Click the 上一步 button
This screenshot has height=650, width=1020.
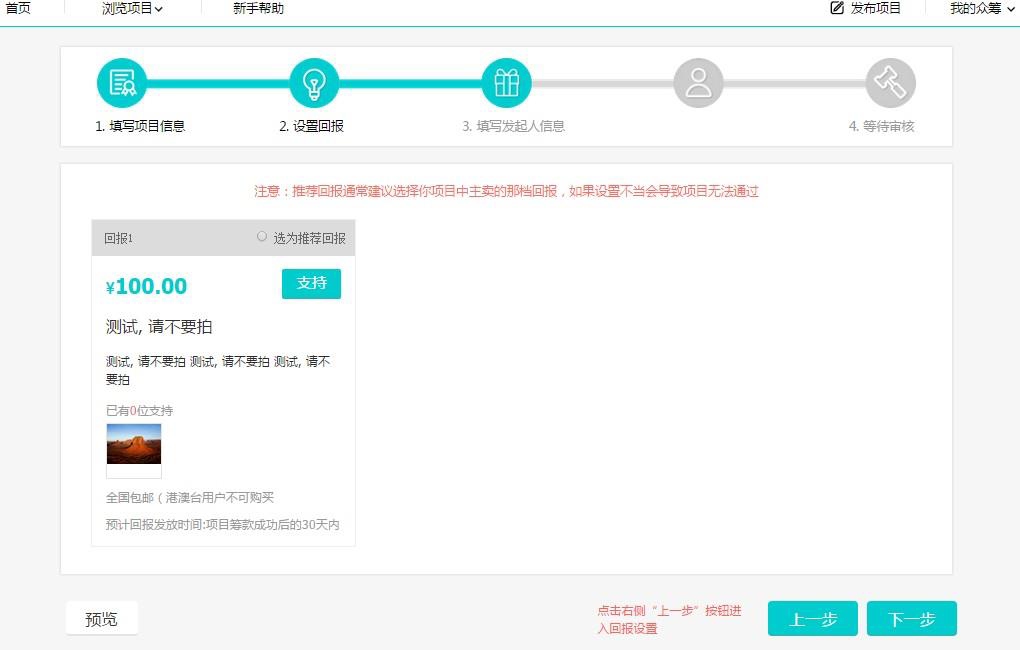coord(812,618)
